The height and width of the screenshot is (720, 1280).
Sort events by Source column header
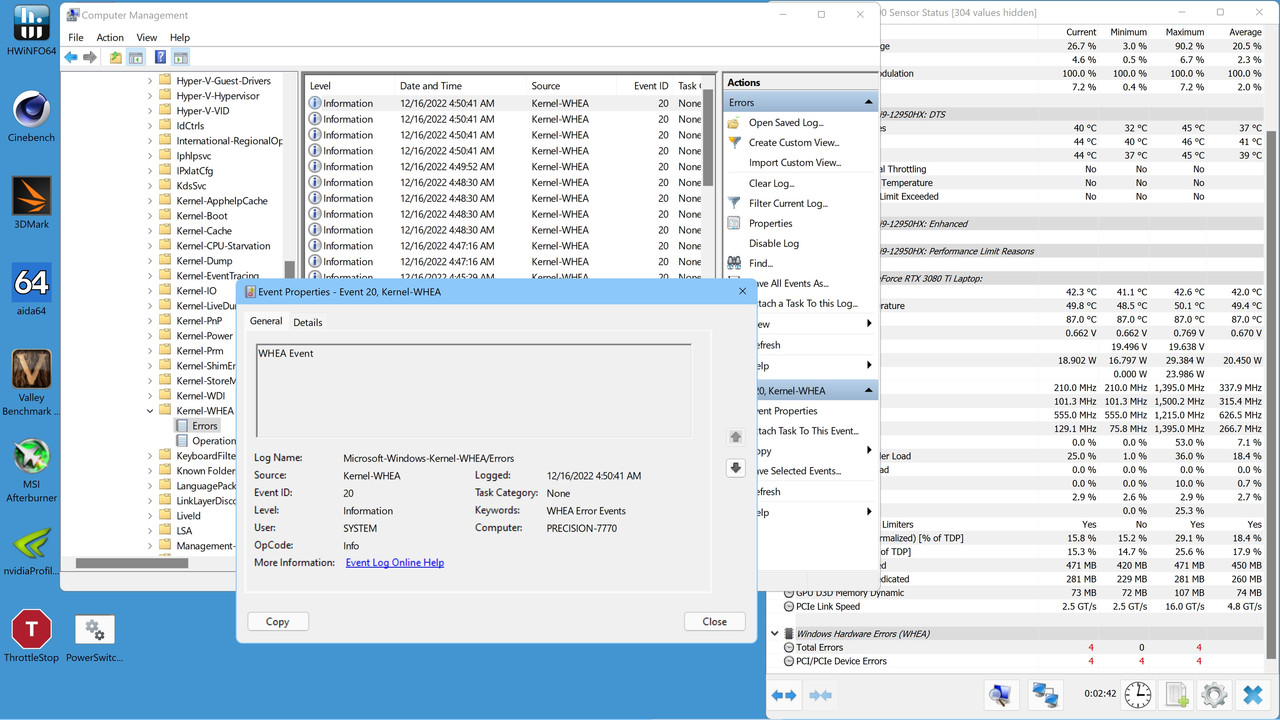[546, 86]
